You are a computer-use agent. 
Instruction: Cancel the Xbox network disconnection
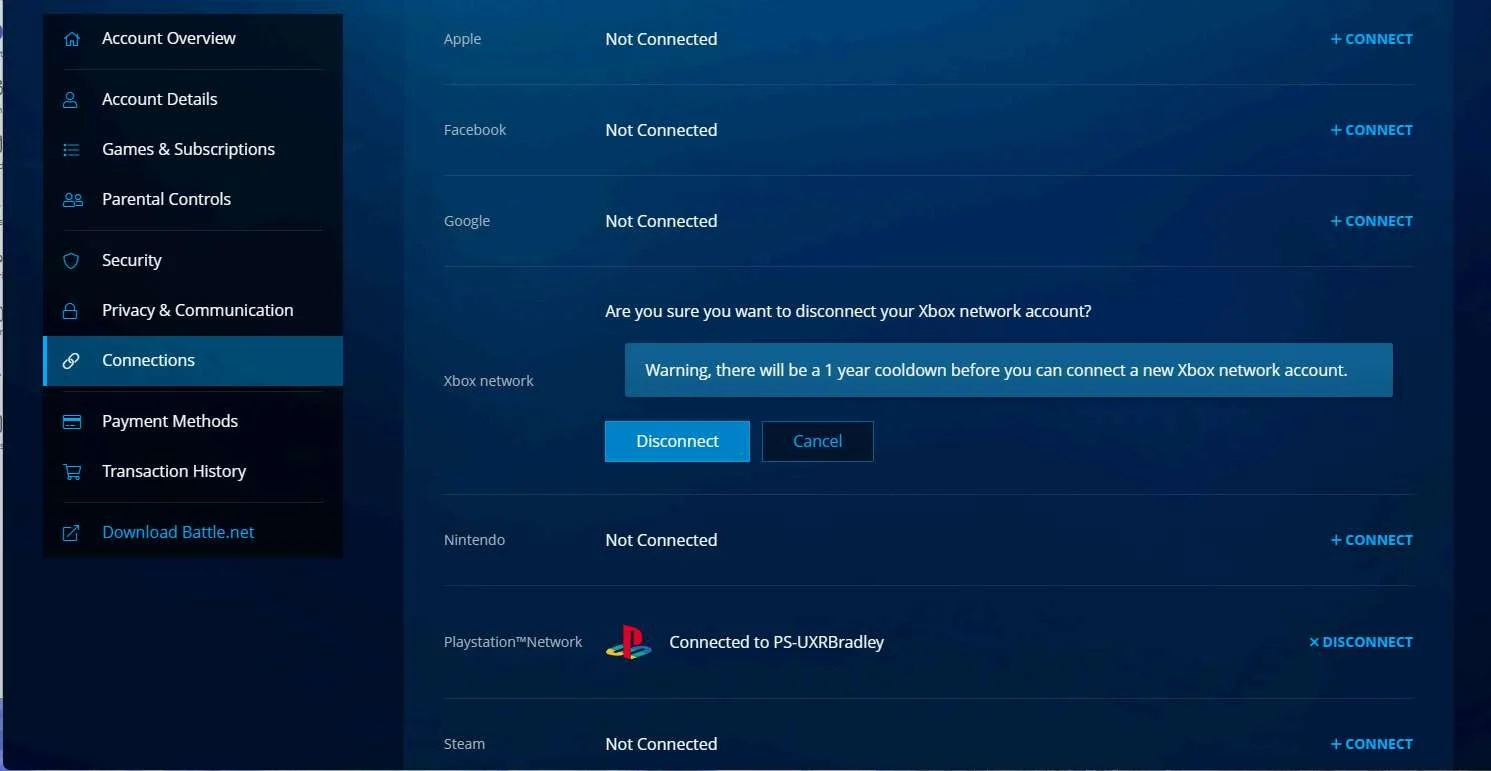(818, 441)
